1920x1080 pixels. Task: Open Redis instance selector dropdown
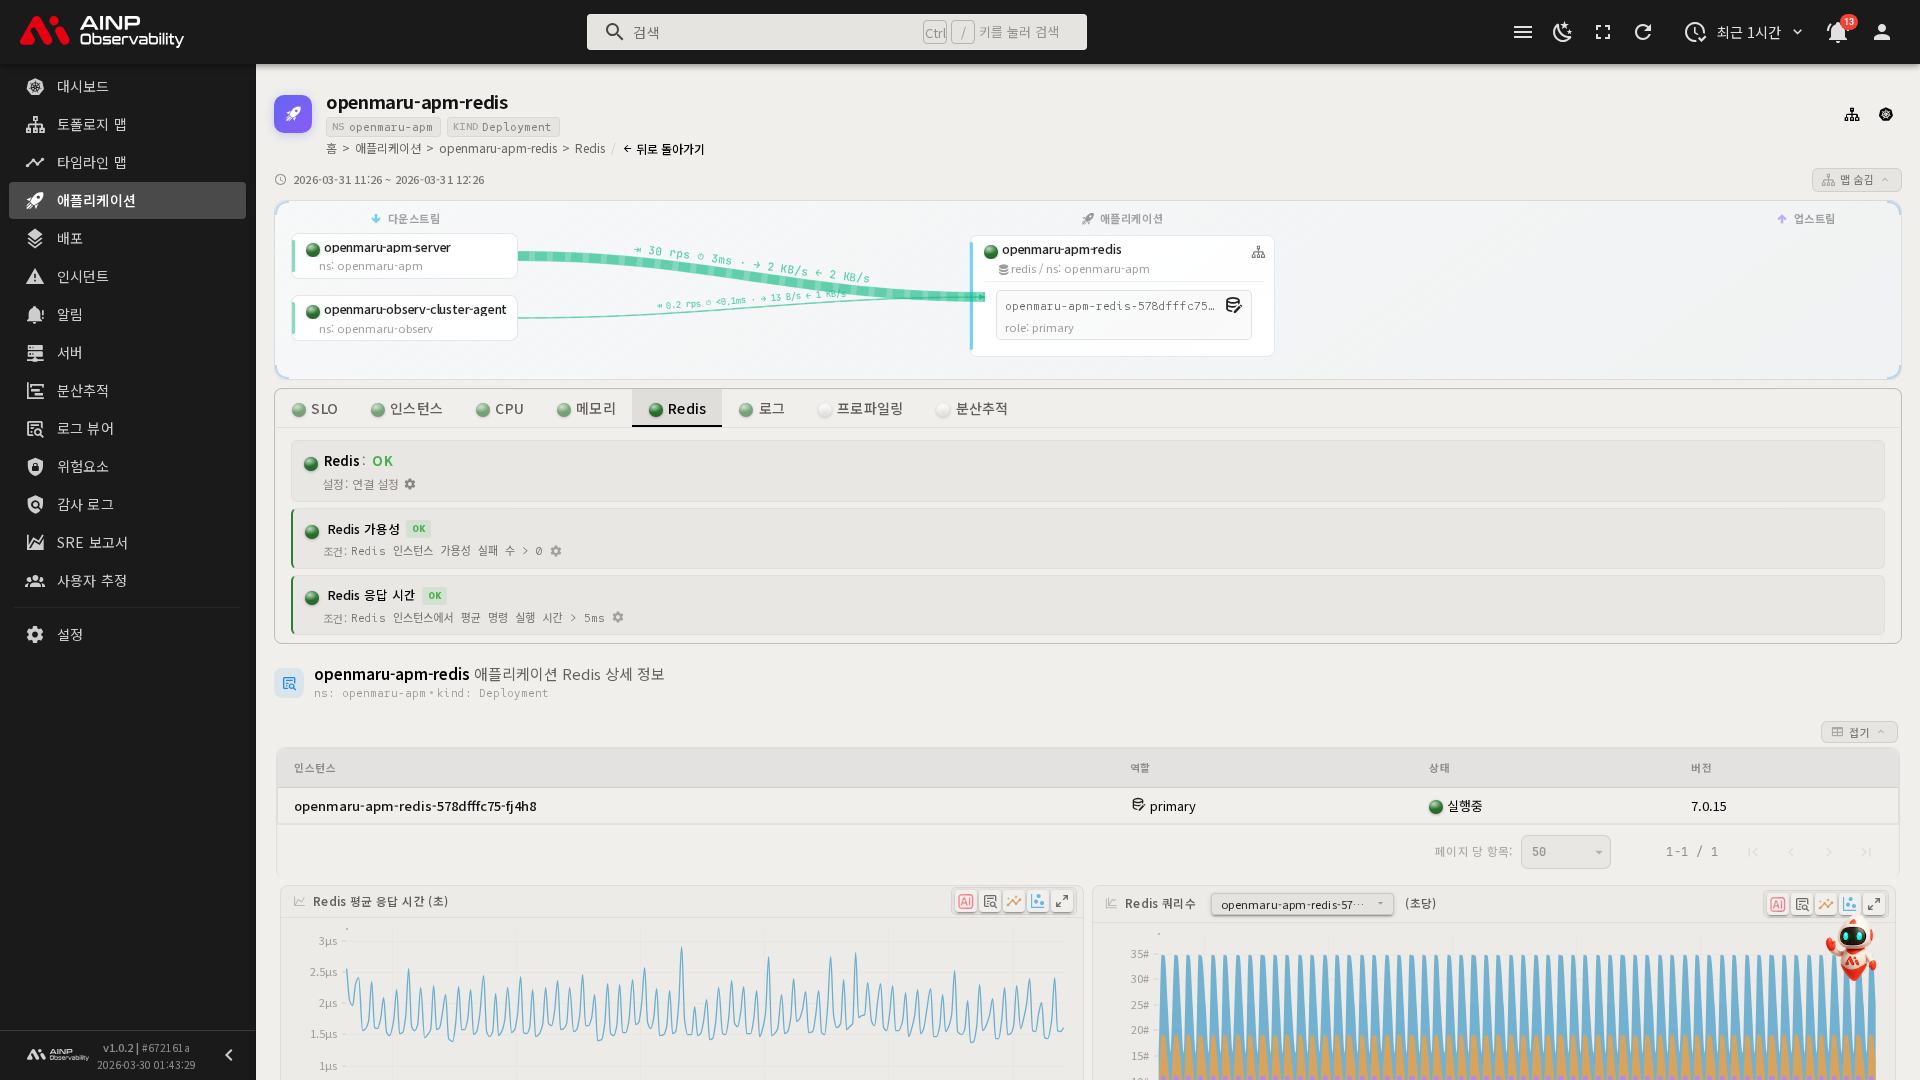[1301, 904]
